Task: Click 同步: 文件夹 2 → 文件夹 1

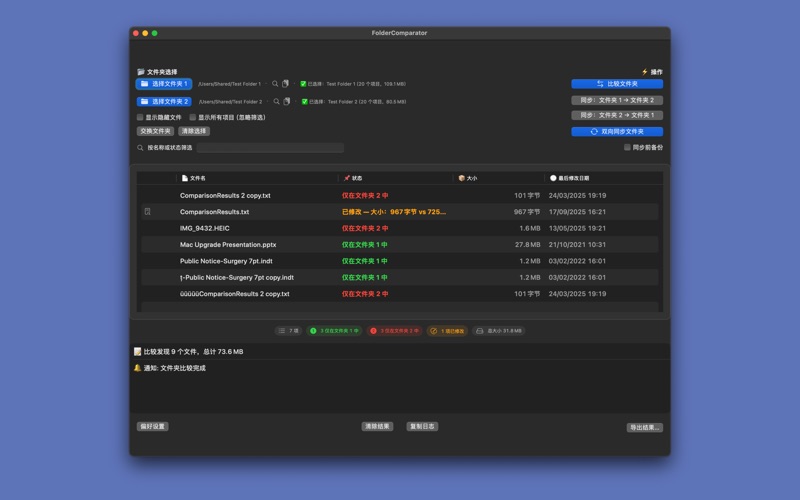Action: pos(617,115)
